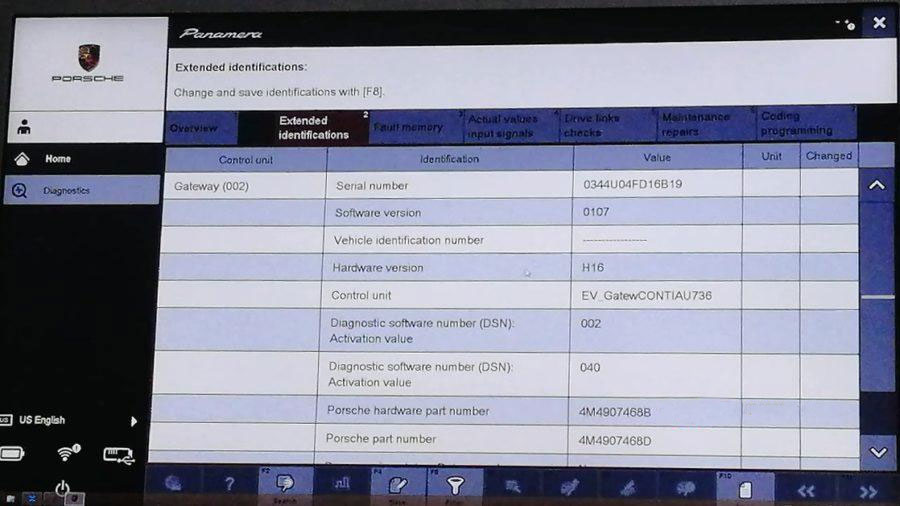Select Porsche hardware part number row
Screen dimensions: 900x506
click(x=505, y=411)
